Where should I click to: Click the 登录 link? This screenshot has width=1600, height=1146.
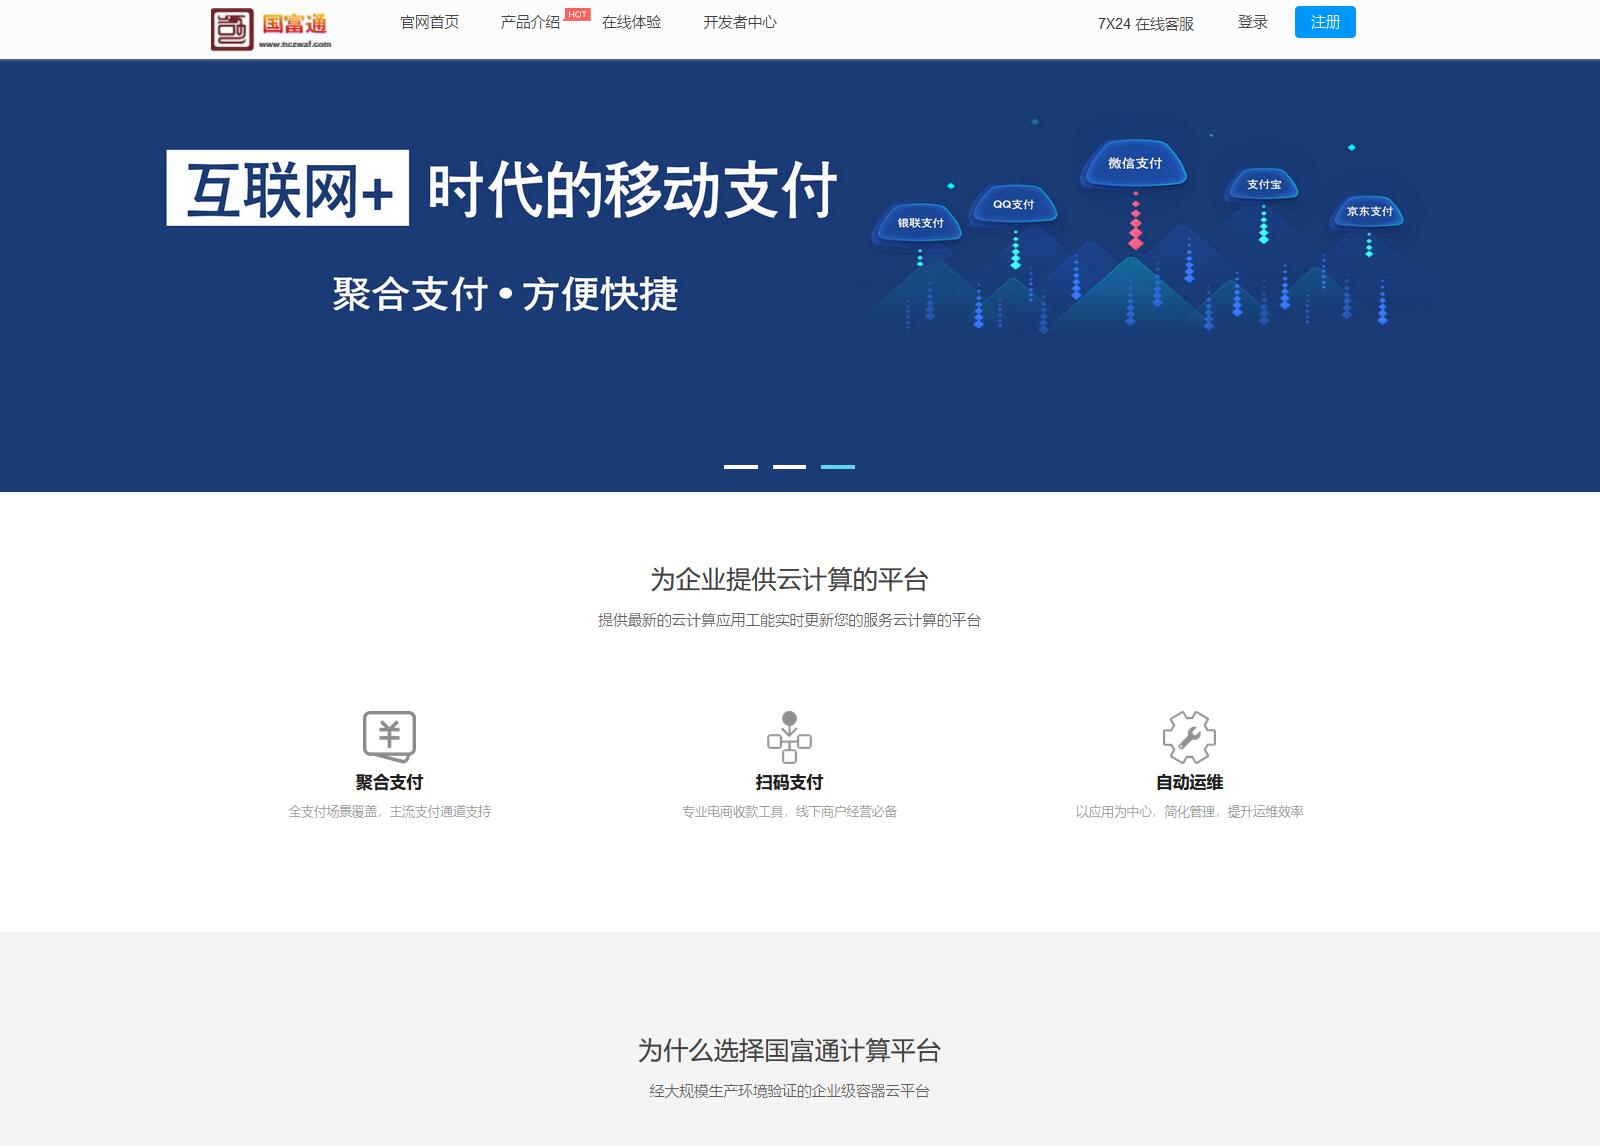[x=1252, y=22]
